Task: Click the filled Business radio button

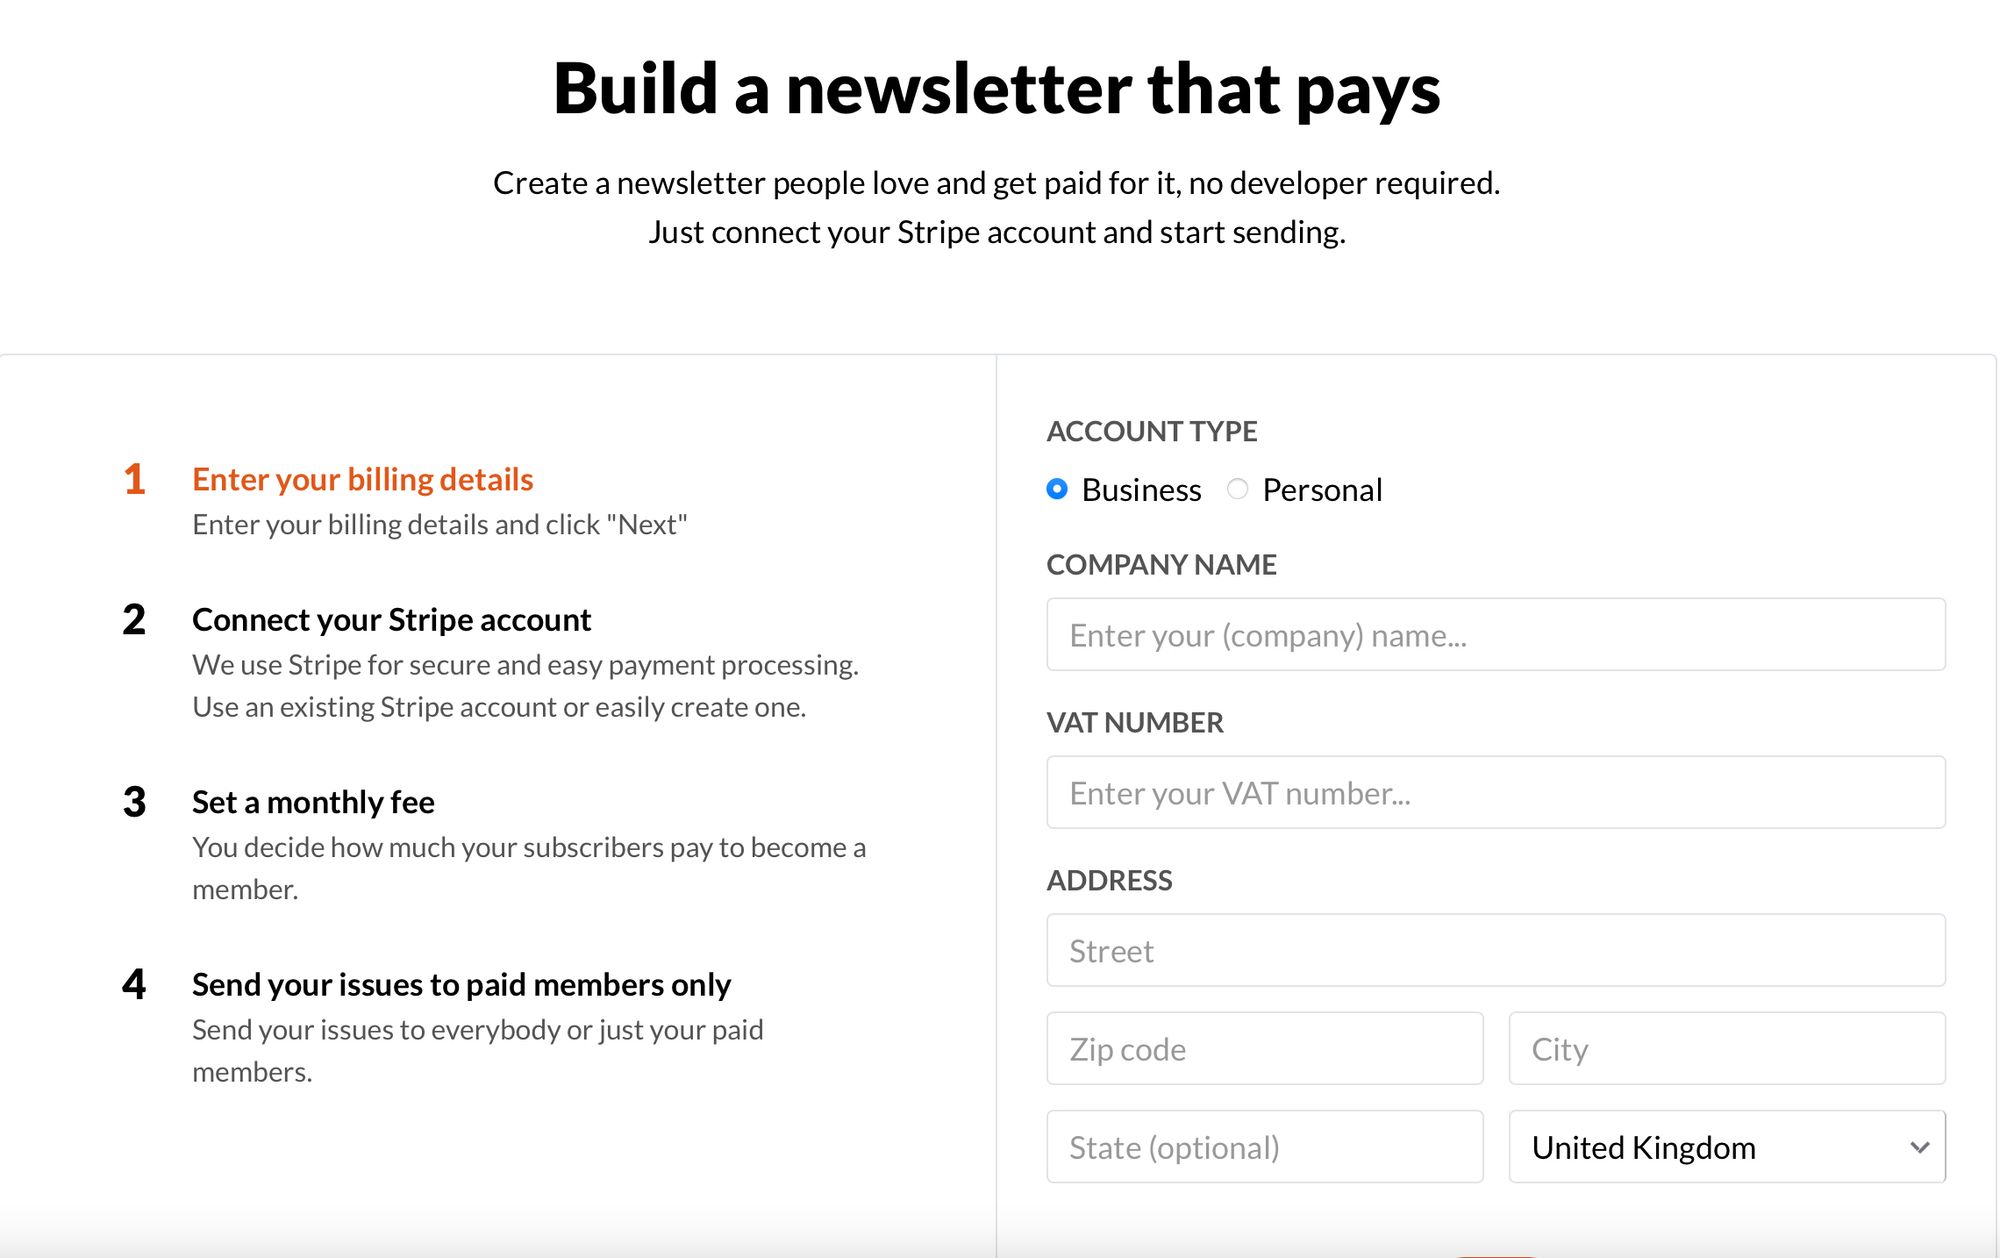Action: pyautogui.click(x=1057, y=488)
